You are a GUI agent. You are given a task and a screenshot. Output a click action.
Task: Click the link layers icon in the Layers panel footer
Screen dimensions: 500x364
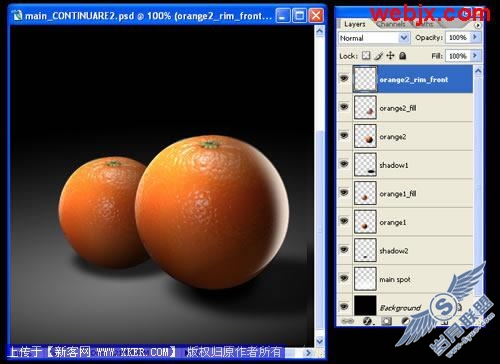point(348,321)
